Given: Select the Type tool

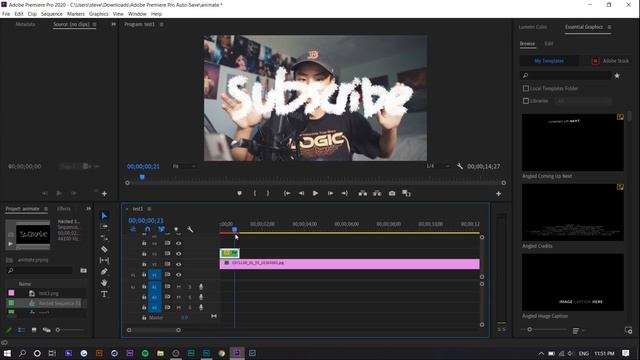Looking at the screenshot, I should pos(104,294).
